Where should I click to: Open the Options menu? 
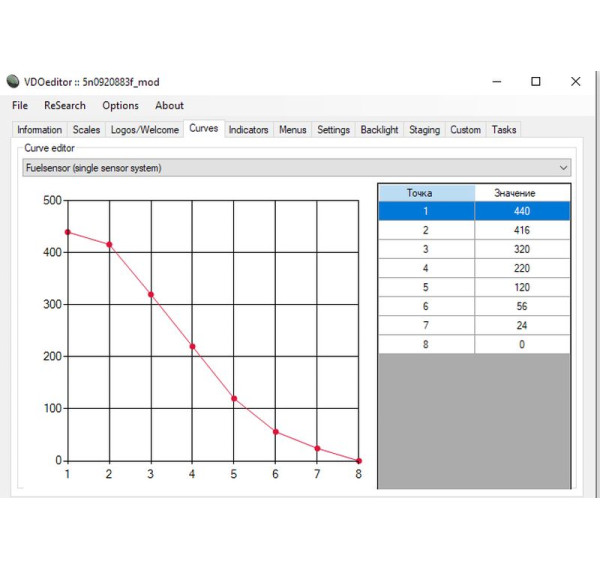(120, 105)
